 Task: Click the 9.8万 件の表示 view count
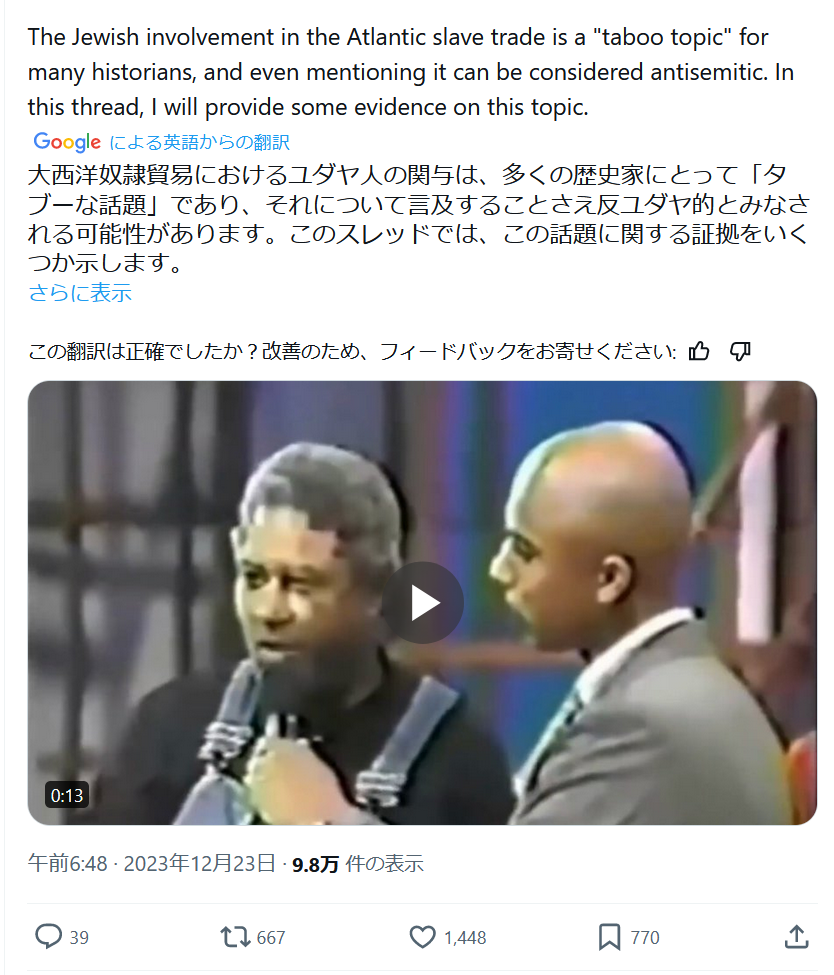pos(358,864)
